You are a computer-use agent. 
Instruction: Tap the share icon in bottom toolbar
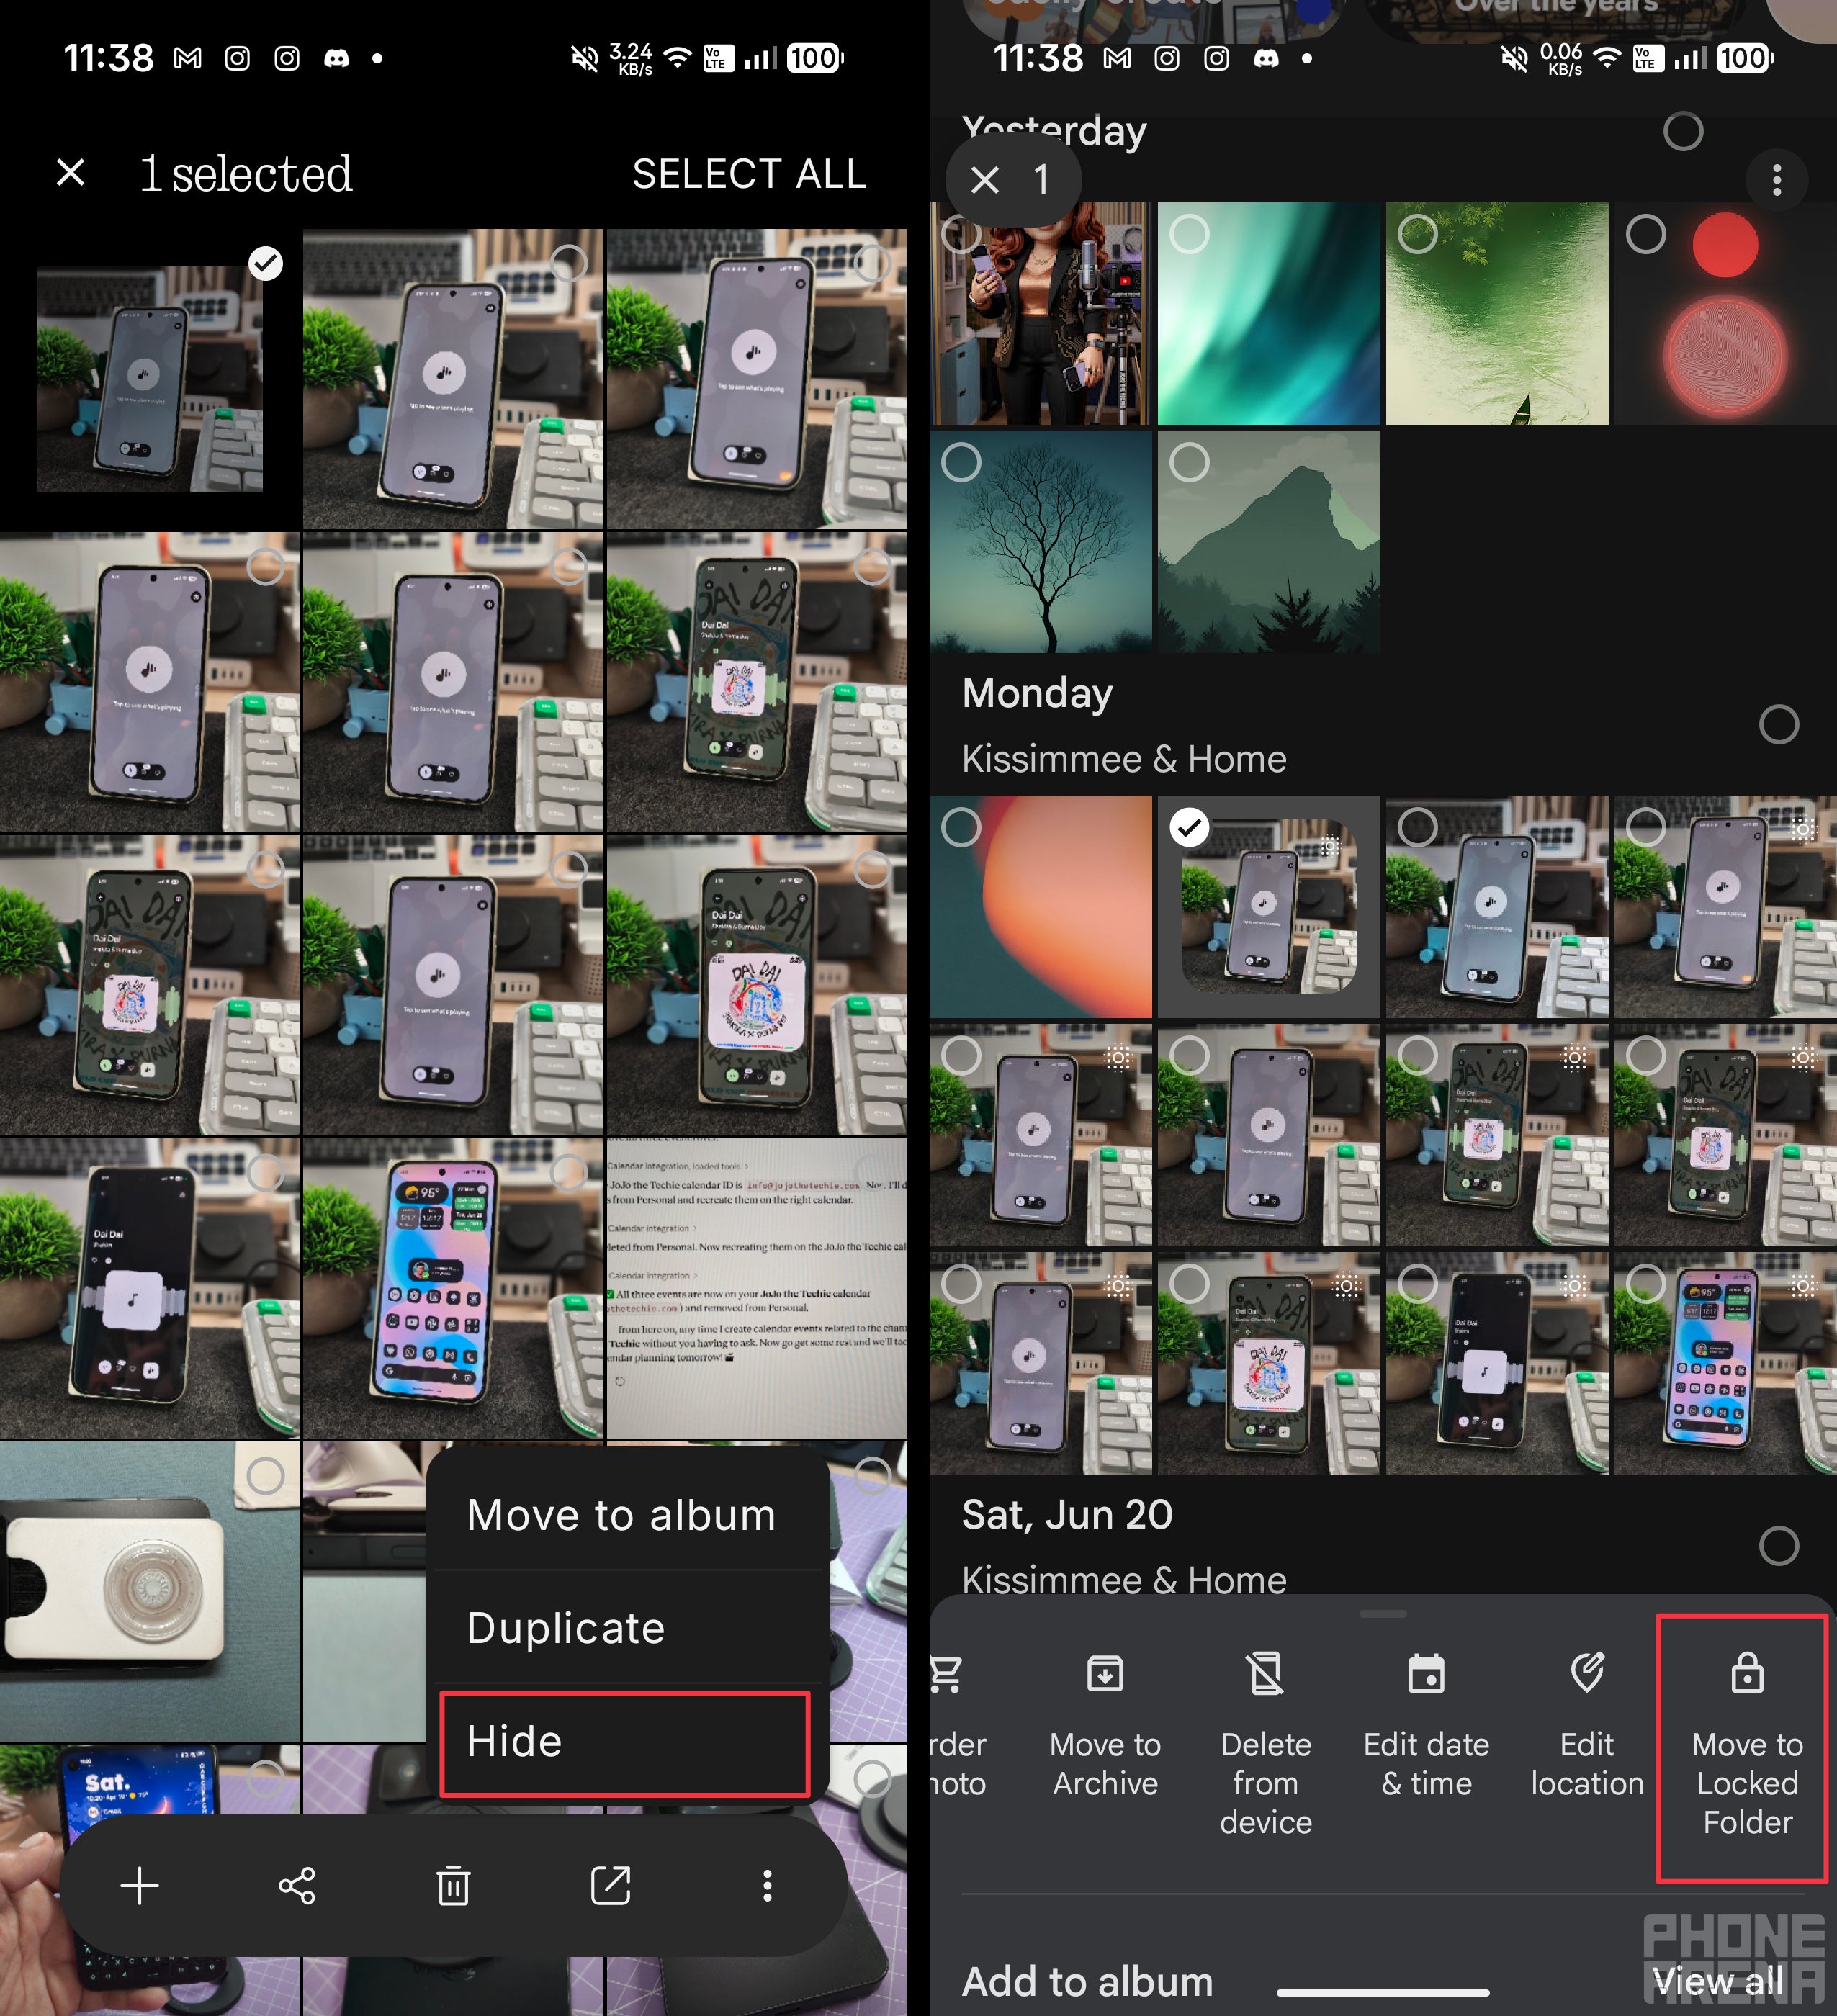click(x=297, y=1886)
